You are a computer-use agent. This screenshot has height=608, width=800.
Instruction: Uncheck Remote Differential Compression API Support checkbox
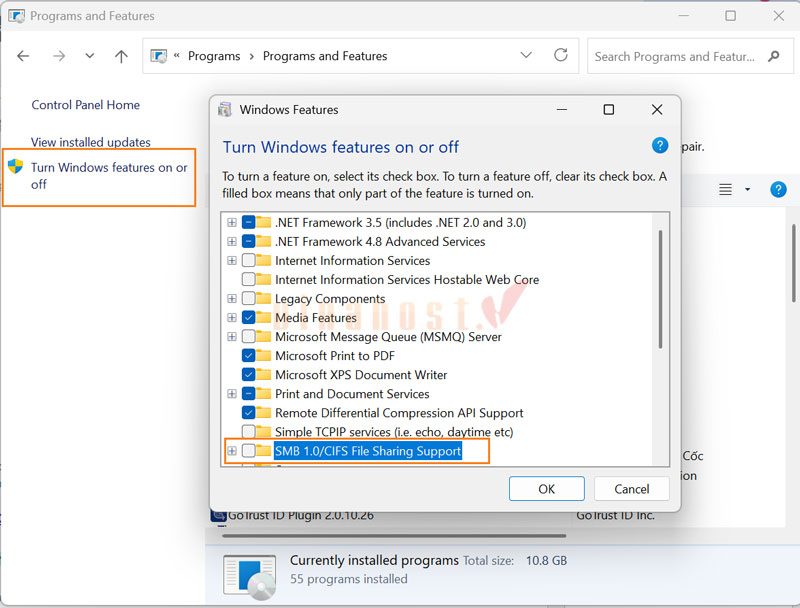point(248,413)
